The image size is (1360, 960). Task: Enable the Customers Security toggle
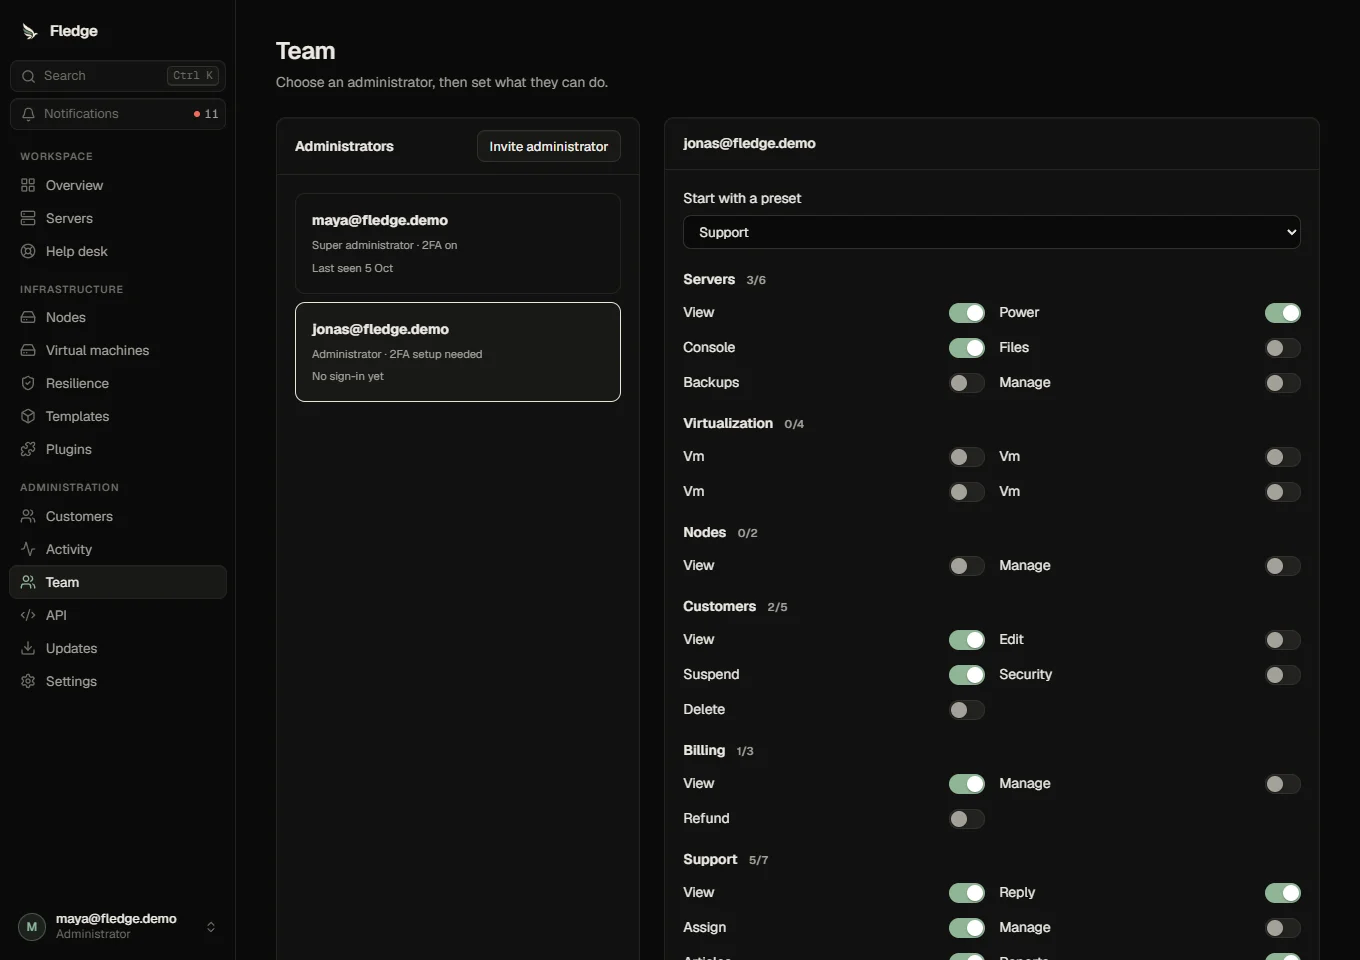(x=1283, y=675)
